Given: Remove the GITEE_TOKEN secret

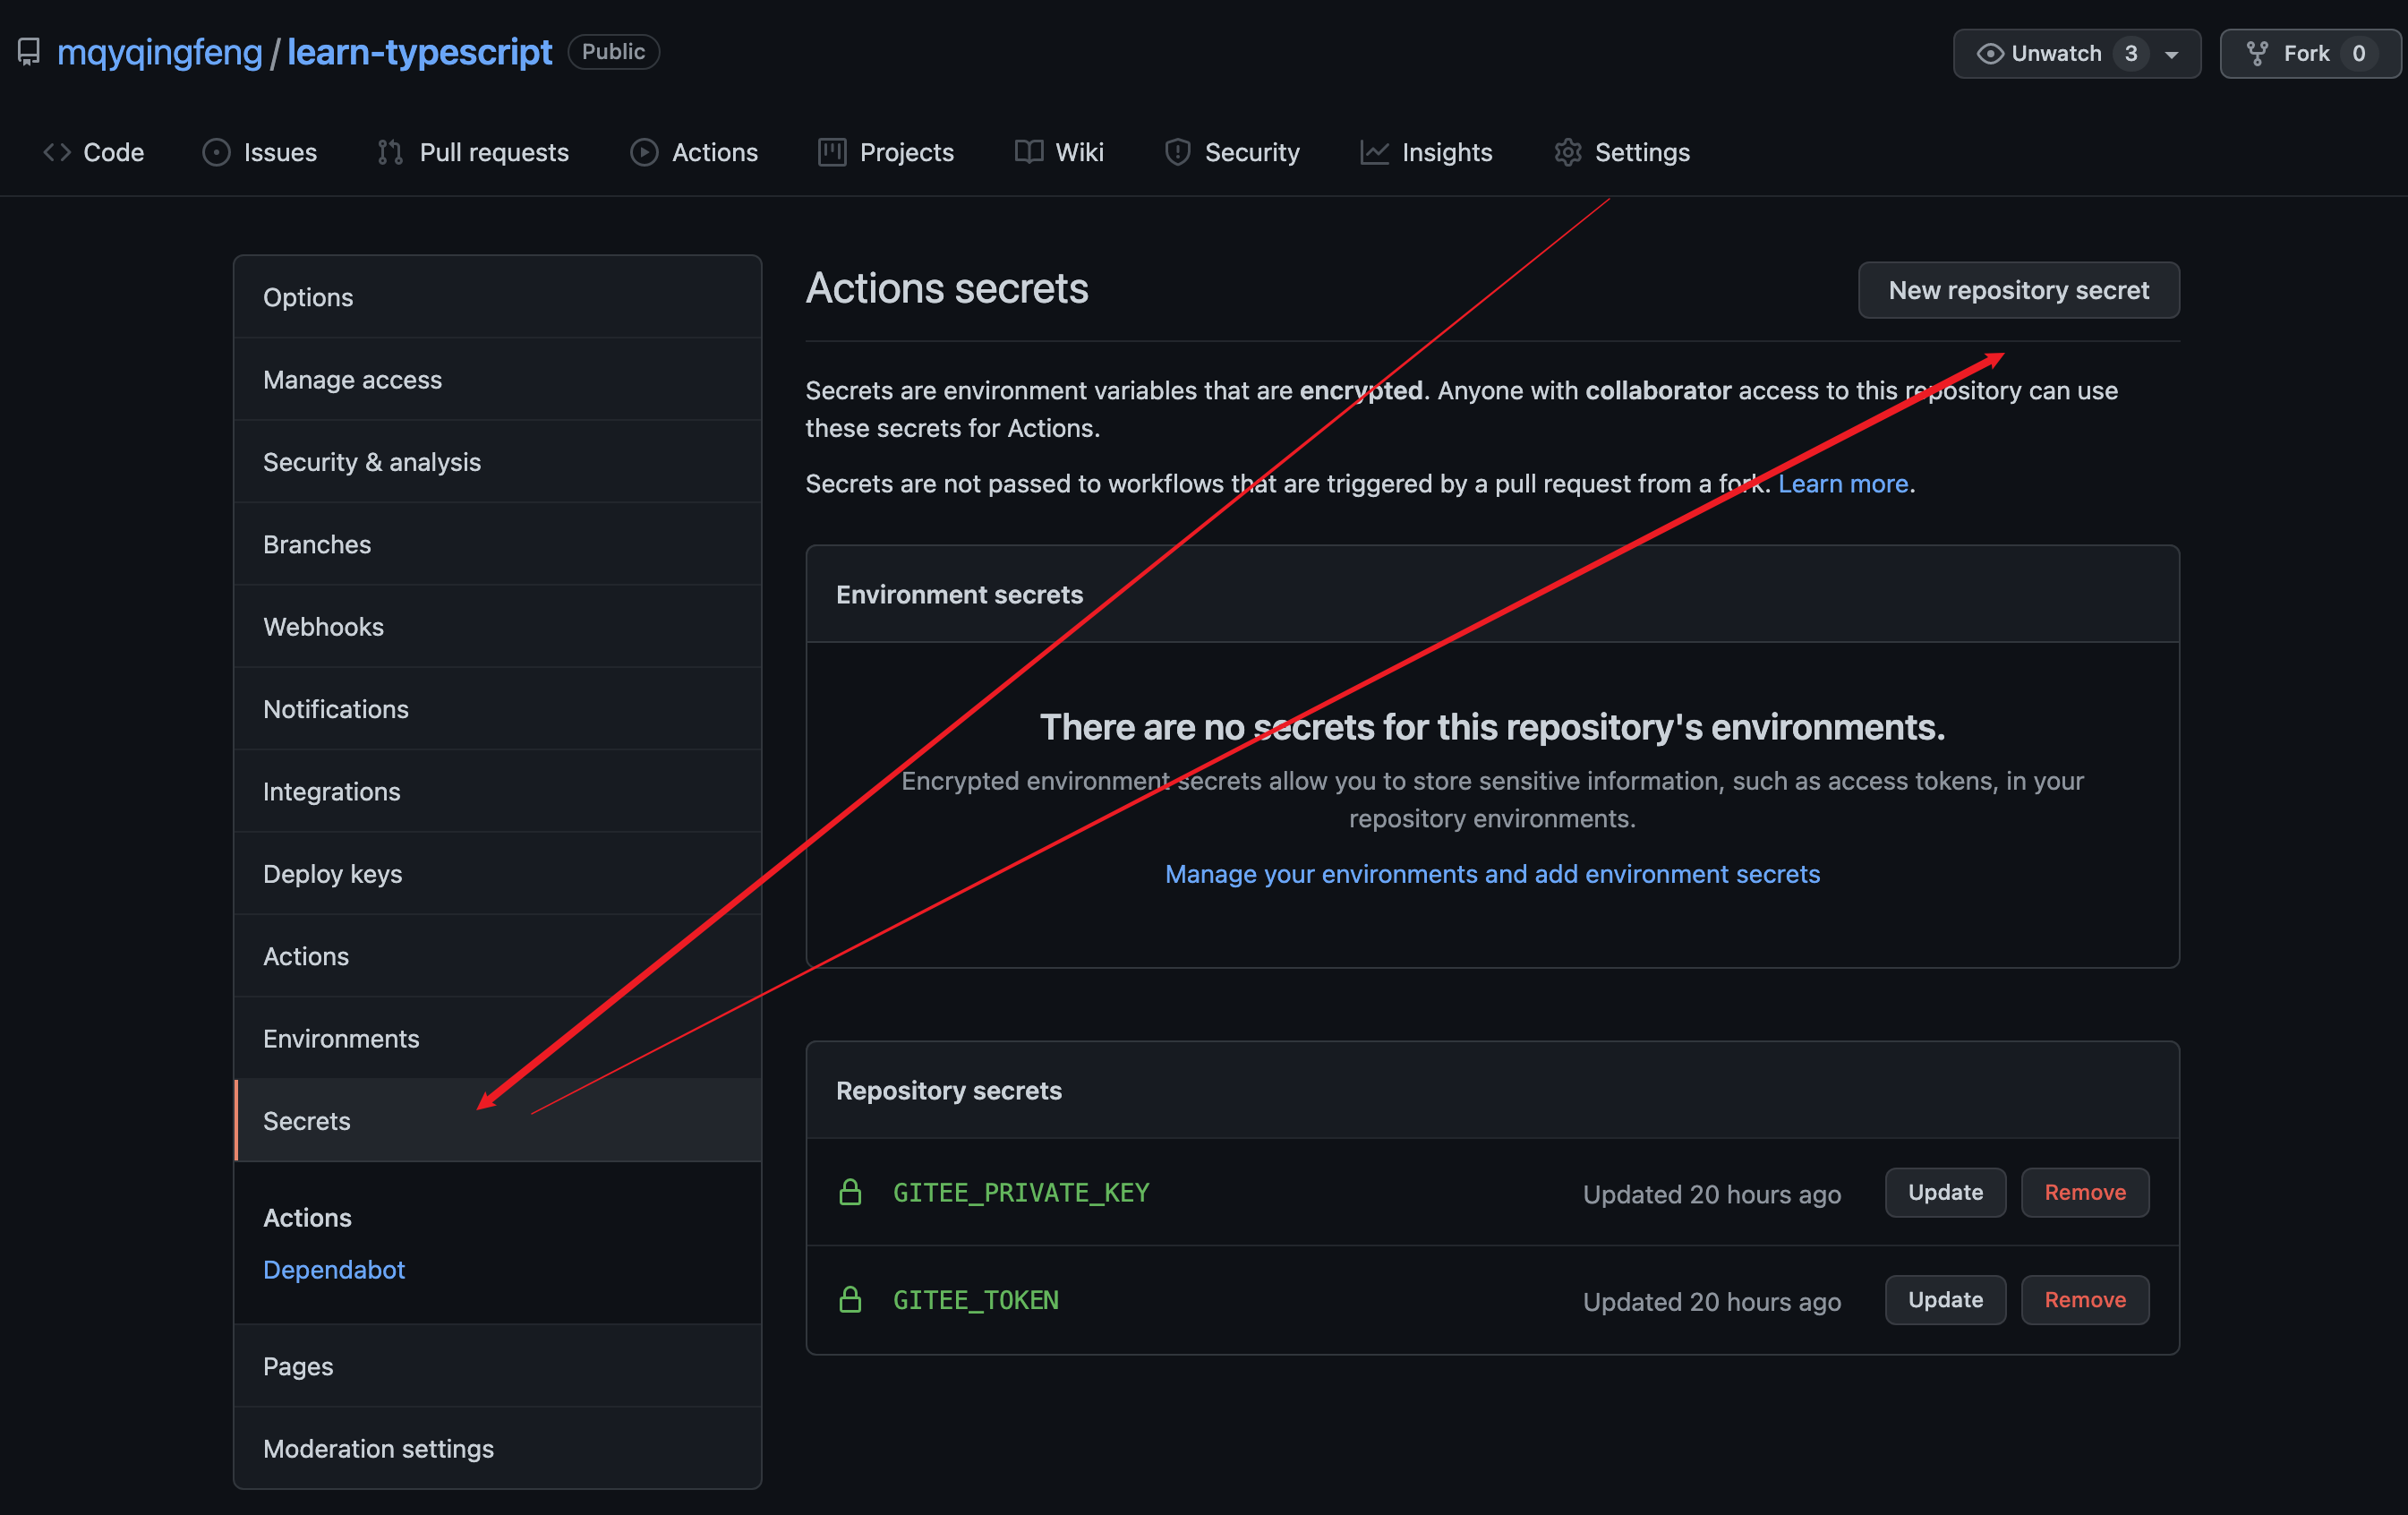Looking at the screenshot, I should 2084,1300.
